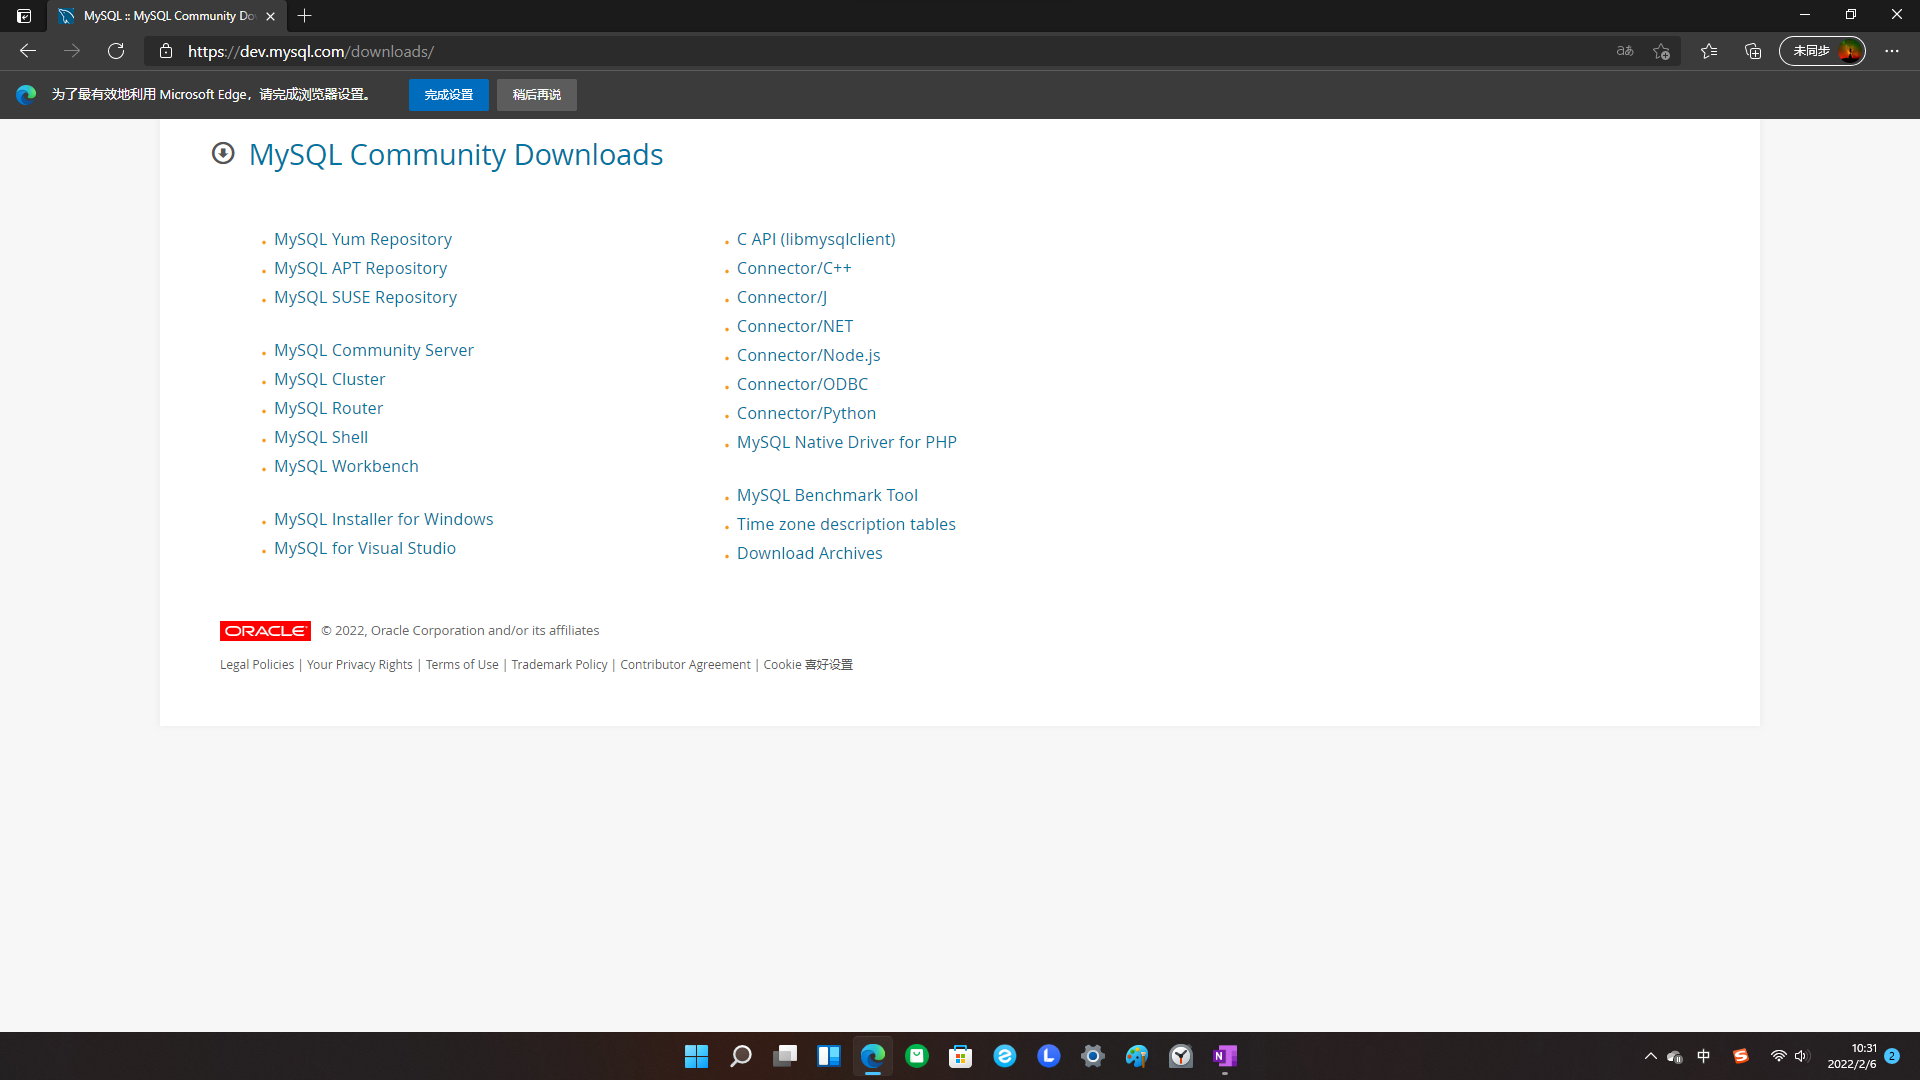Screen dimensions: 1920x1080
Task: Toggle the 中 input method indicator
Action: (1705, 1055)
